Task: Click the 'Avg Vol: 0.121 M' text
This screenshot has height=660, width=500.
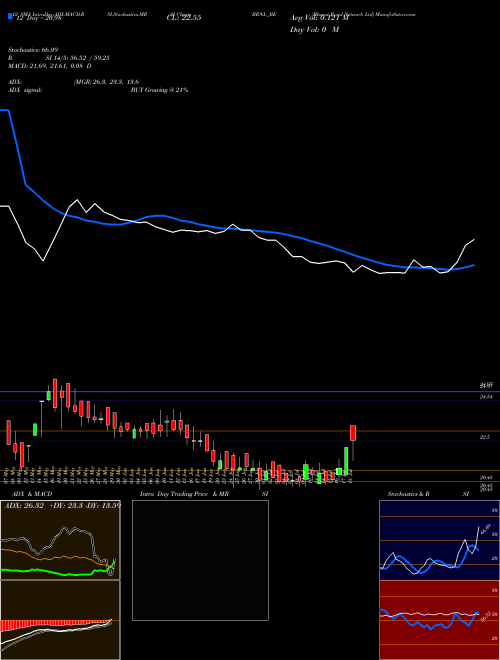Action: [x=319, y=18]
